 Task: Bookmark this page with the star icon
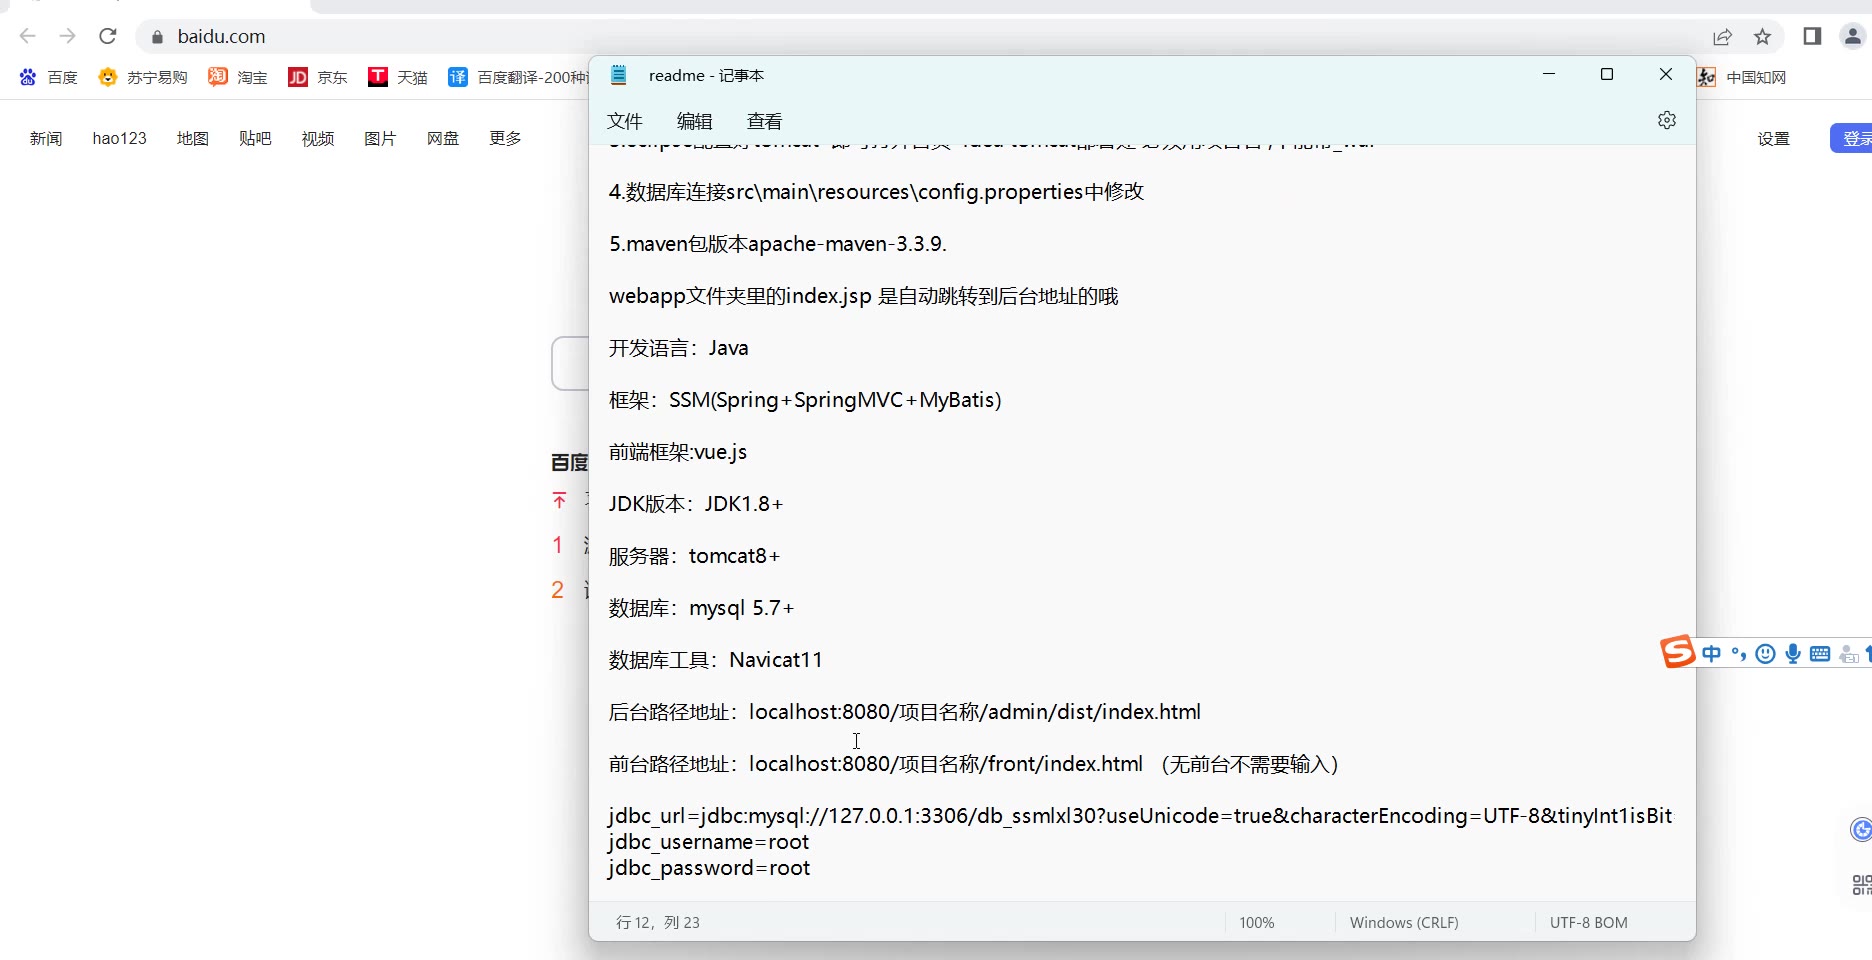[1762, 37]
